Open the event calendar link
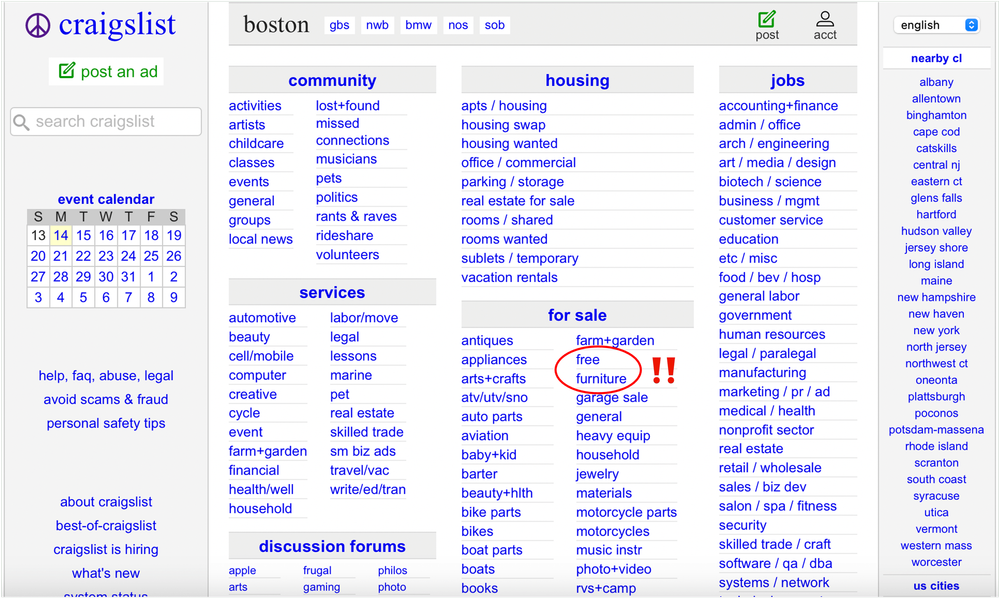 coord(106,199)
